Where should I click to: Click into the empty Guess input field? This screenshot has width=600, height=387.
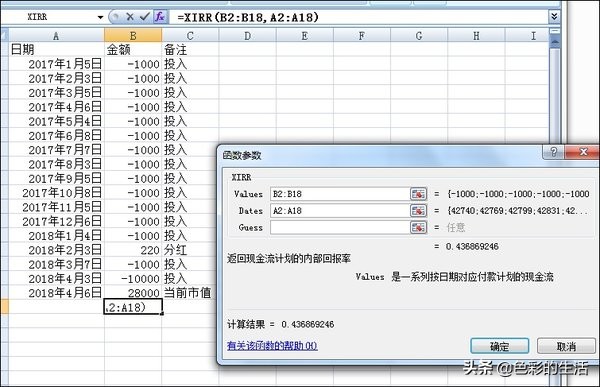(340, 227)
